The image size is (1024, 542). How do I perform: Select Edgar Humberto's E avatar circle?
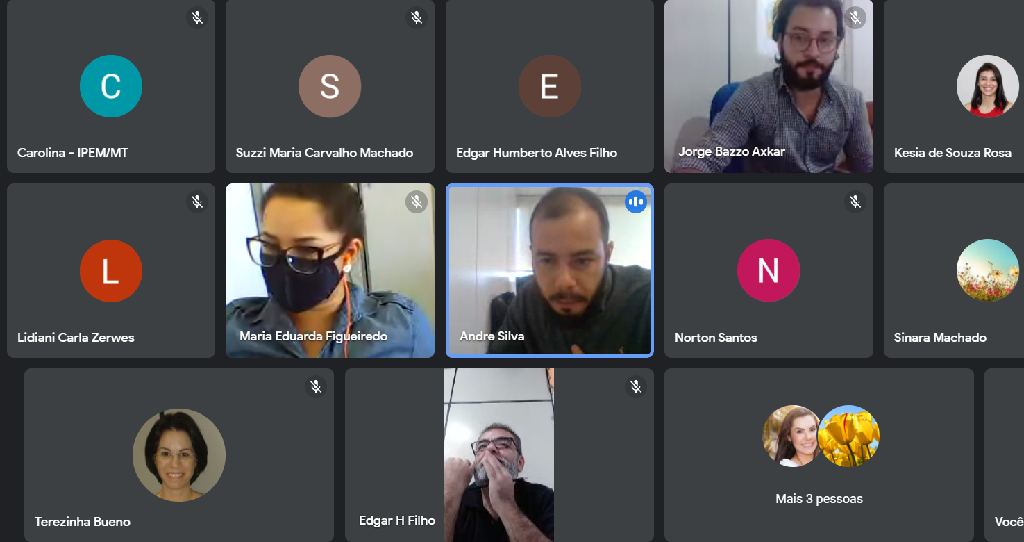549,86
